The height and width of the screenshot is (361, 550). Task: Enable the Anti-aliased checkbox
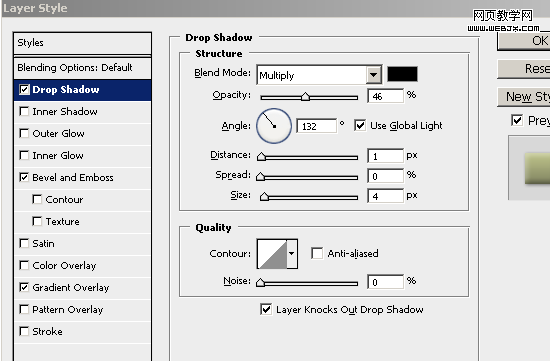pyautogui.click(x=317, y=253)
